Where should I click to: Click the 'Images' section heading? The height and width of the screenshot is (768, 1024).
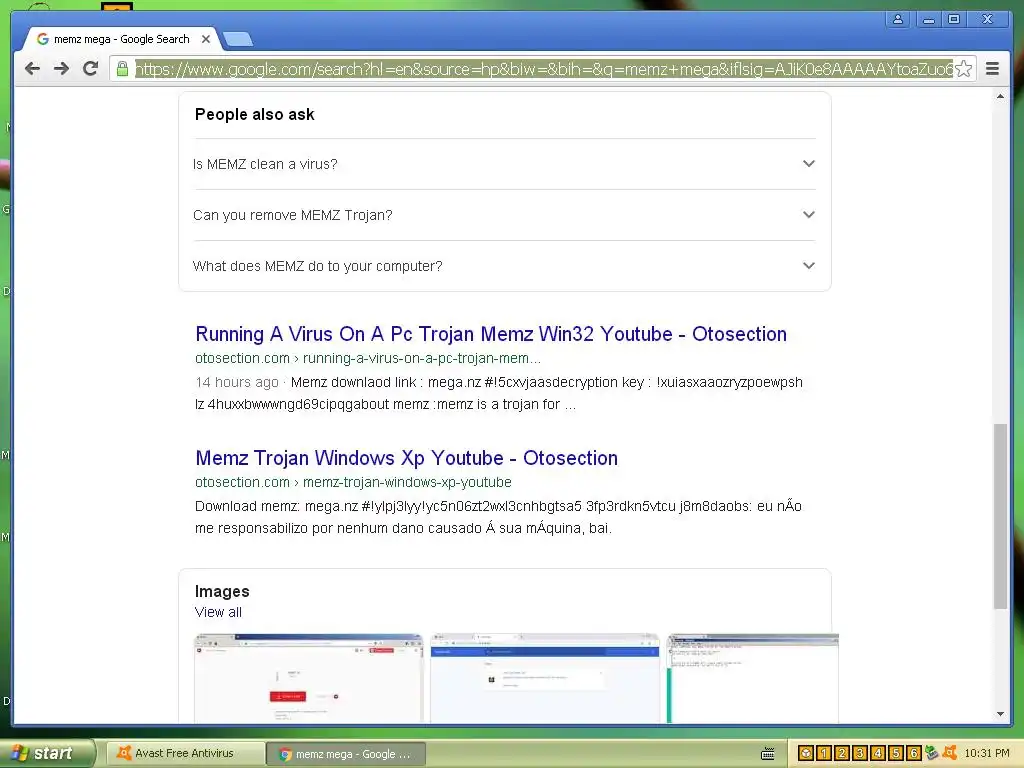click(x=222, y=591)
